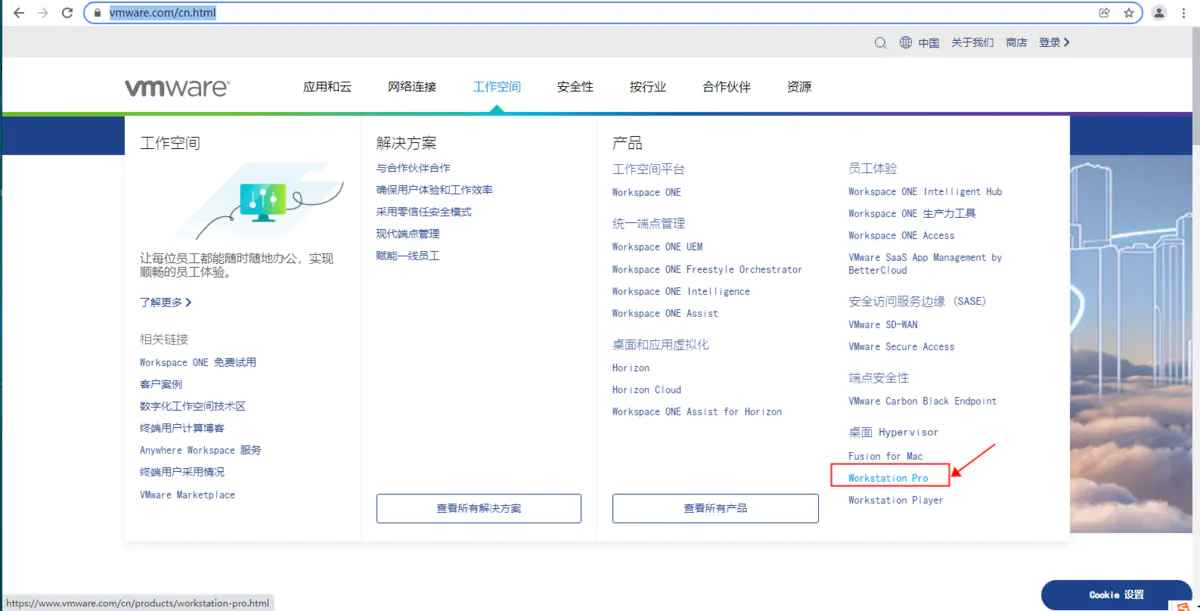Screen dimensions: 1200x611
Task: Click 确保用户体验和工作效率 link
Action: point(434,190)
